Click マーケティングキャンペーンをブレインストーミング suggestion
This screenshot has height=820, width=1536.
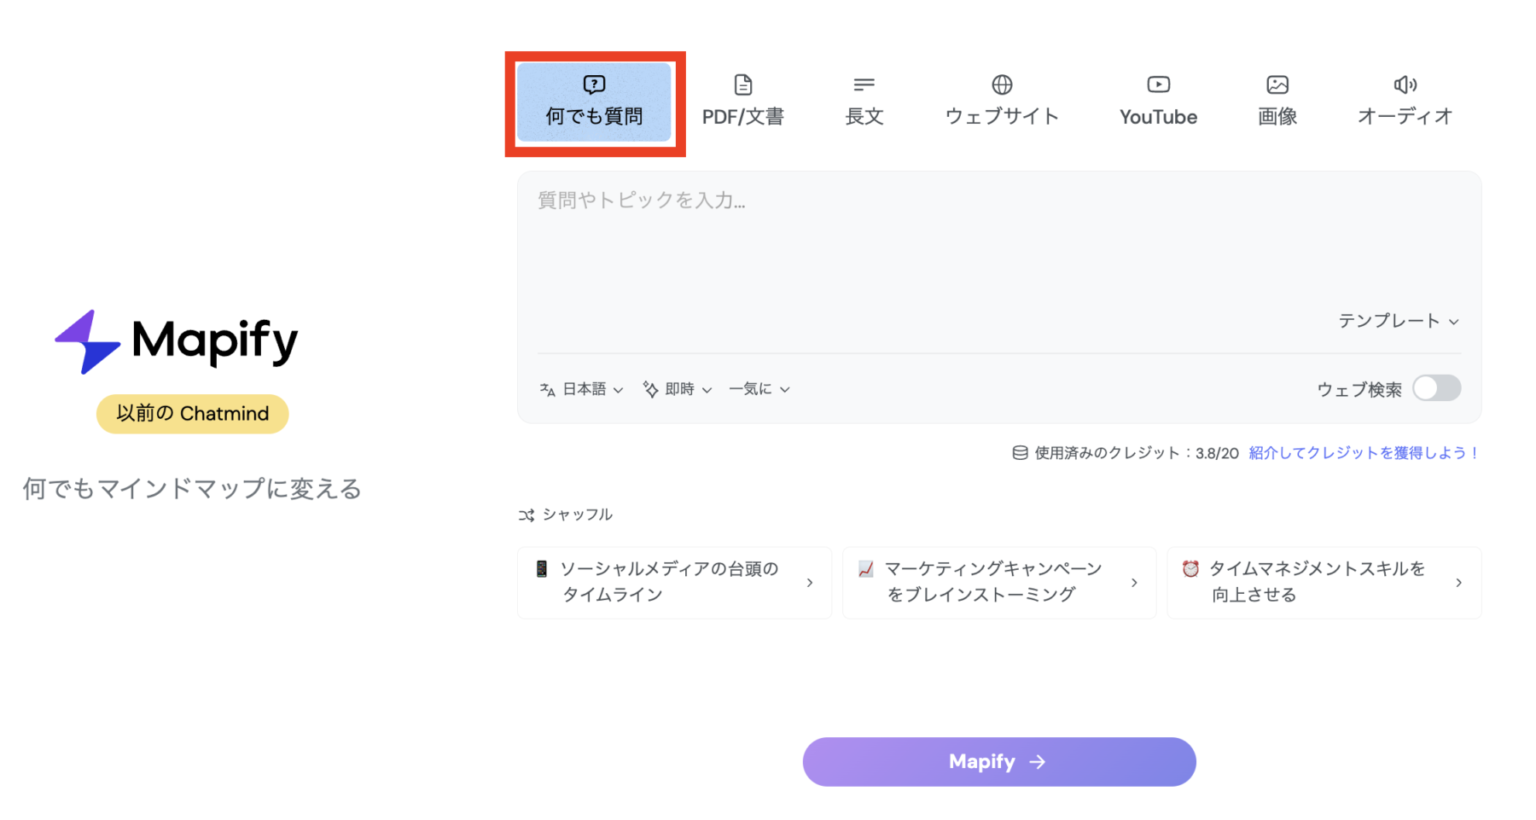[x=998, y=582]
